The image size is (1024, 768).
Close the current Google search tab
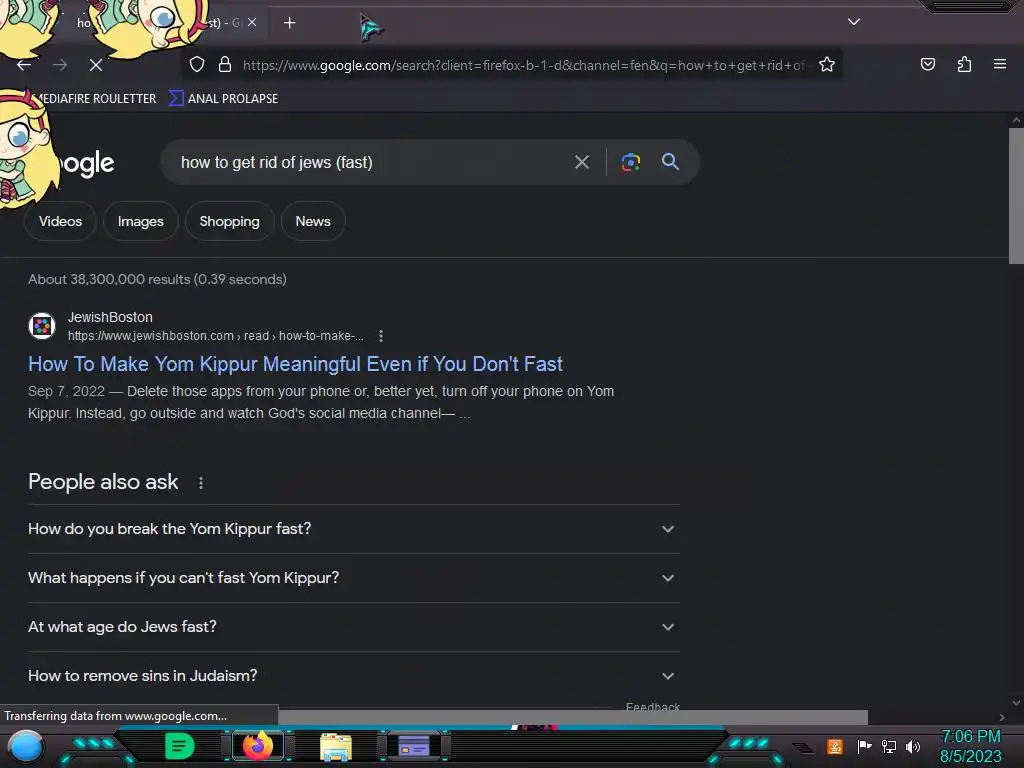252,22
